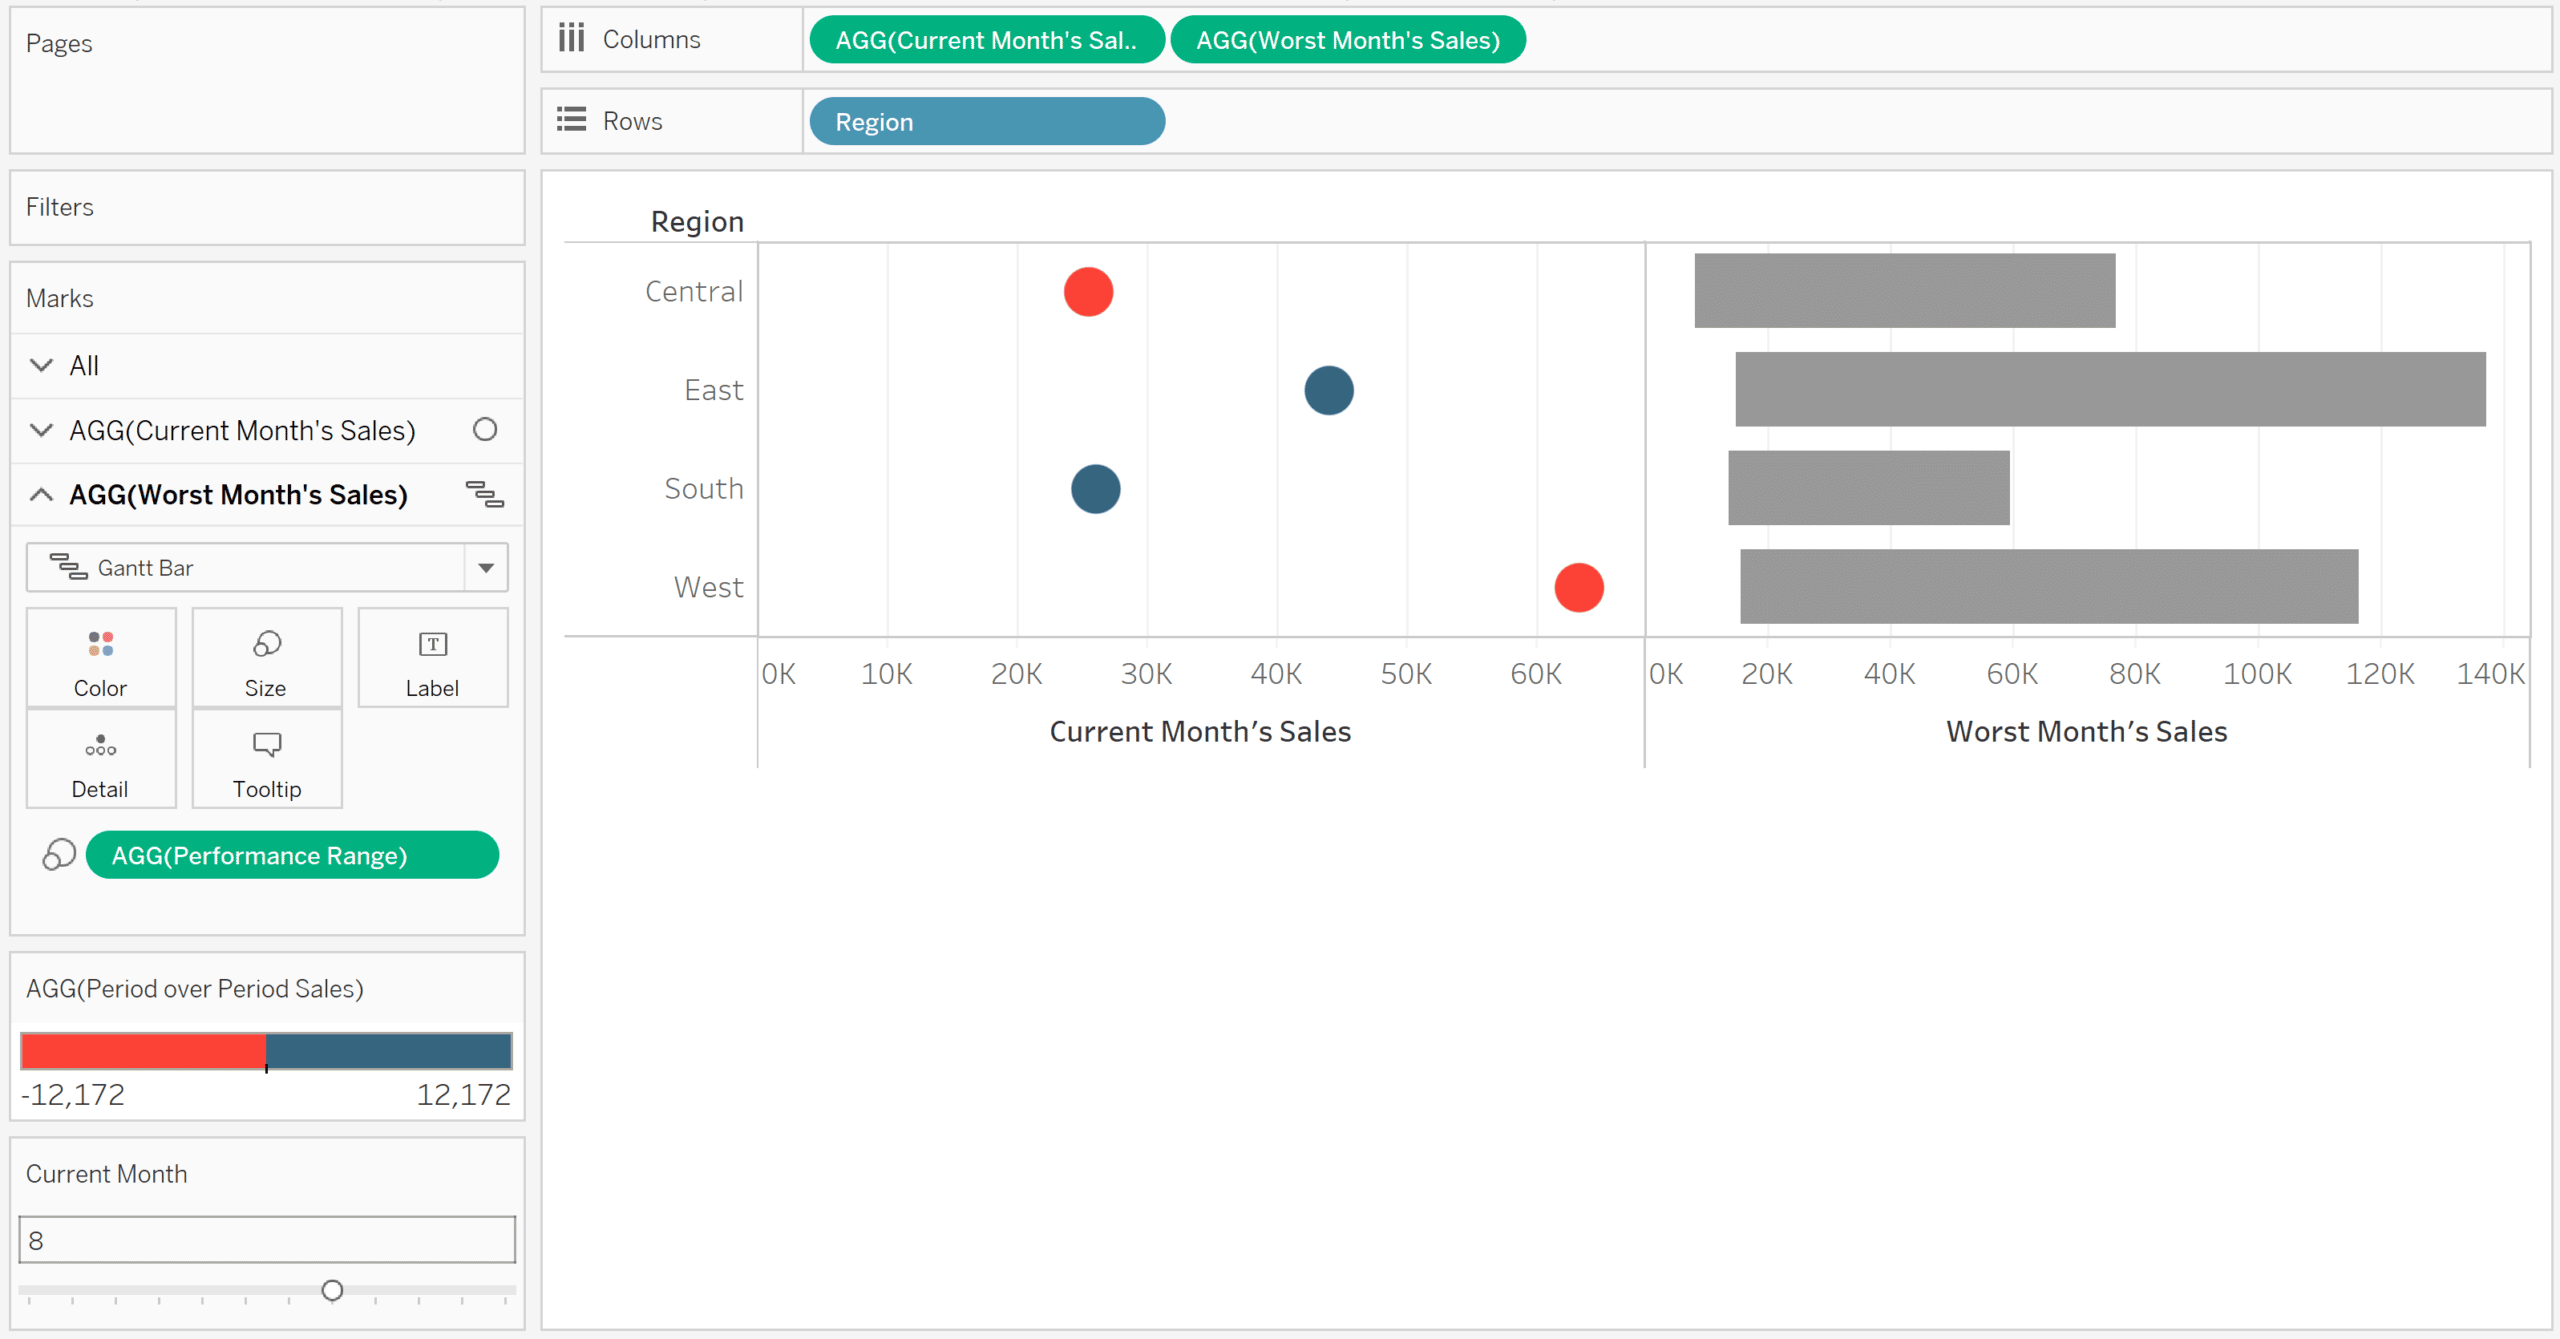Viewport: 2560px width, 1339px height.
Task: Click size icon beside AGG(Performance Range) pill
Action: (x=59, y=855)
